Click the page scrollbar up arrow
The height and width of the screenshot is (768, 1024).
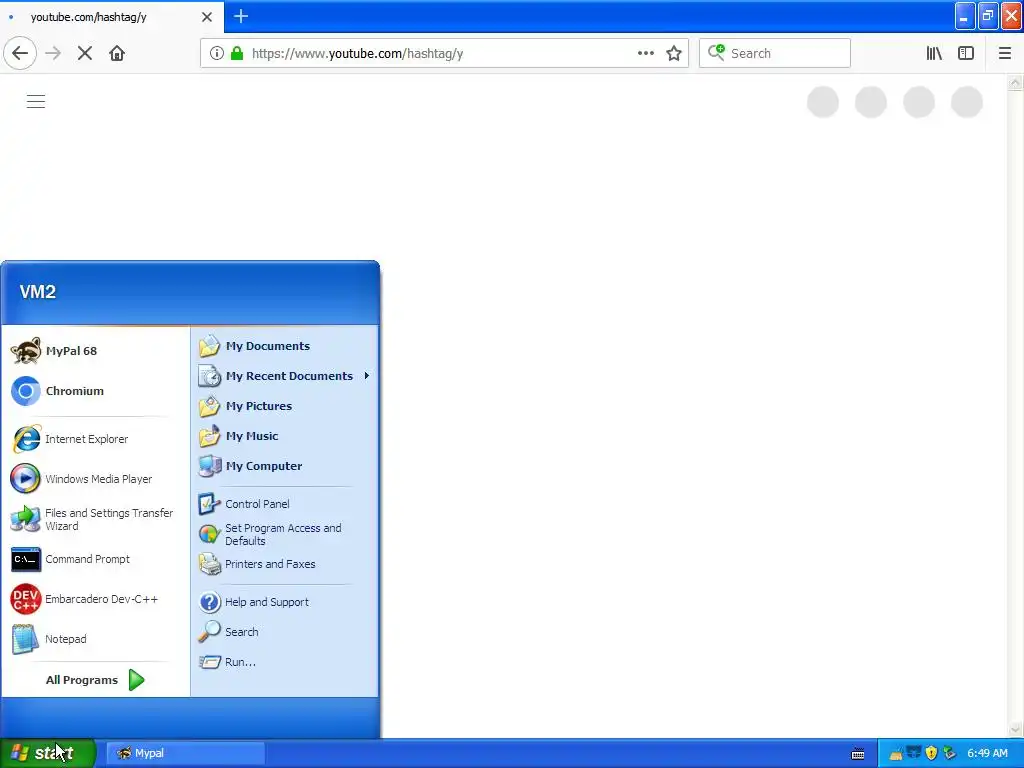tap(1015, 83)
